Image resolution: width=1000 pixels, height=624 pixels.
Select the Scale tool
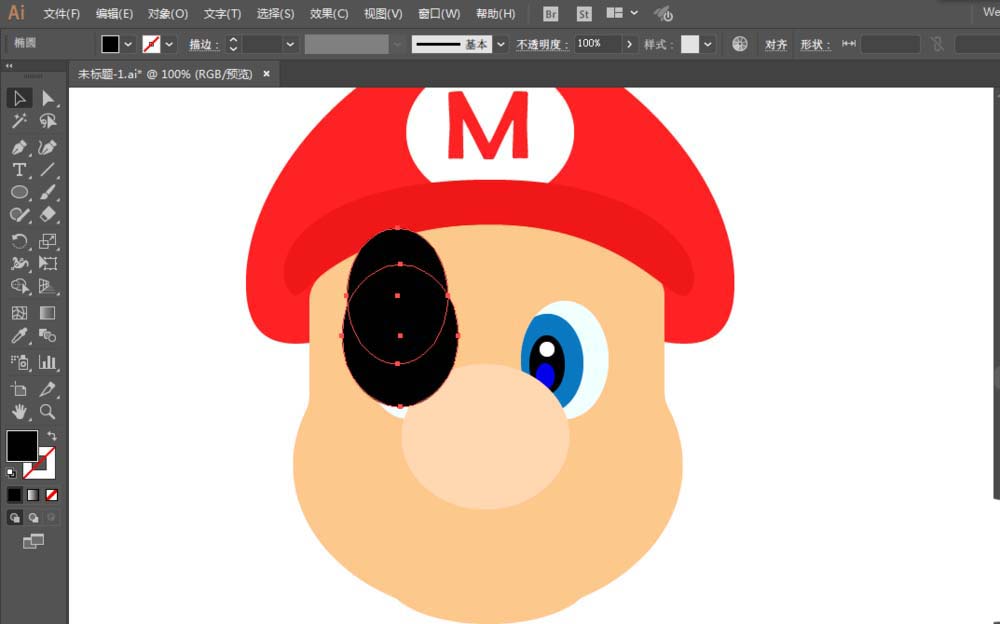(x=48, y=241)
